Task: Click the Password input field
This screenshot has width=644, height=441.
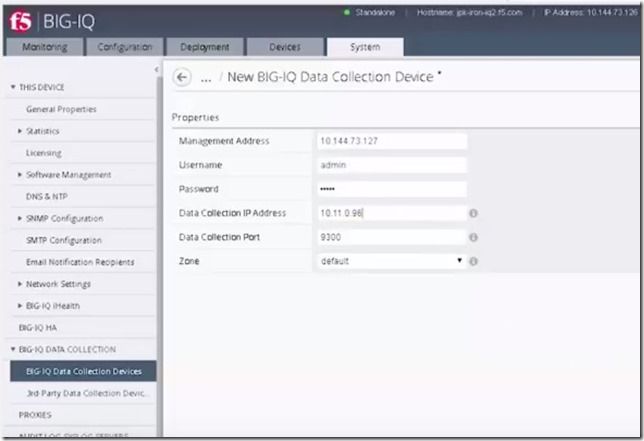Action: pos(392,189)
